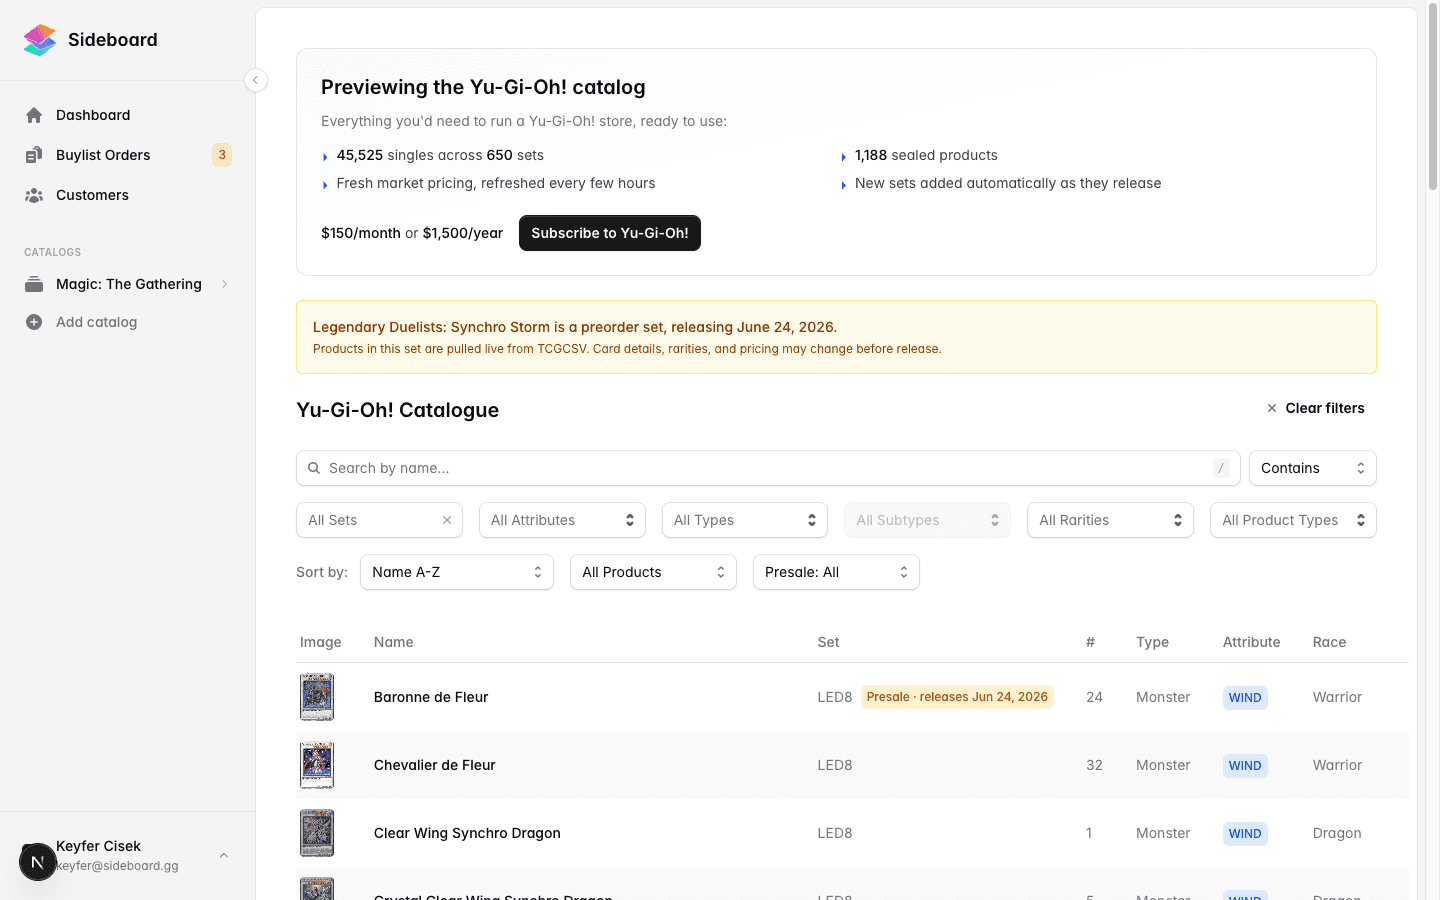The image size is (1440, 900).
Task: Click LED8 in the Chevalier de Fleur row
Action: (835, 765)
